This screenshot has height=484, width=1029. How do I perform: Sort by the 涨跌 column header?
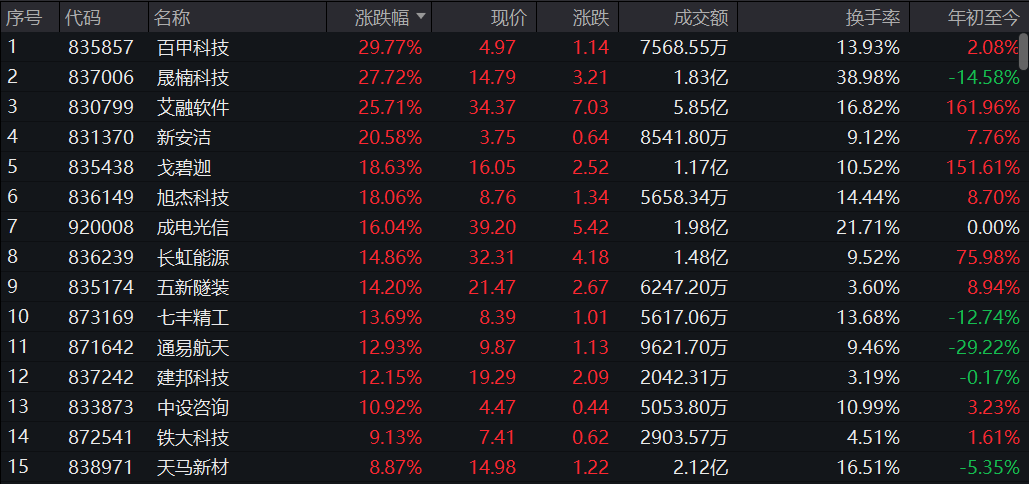coord(578,18)
